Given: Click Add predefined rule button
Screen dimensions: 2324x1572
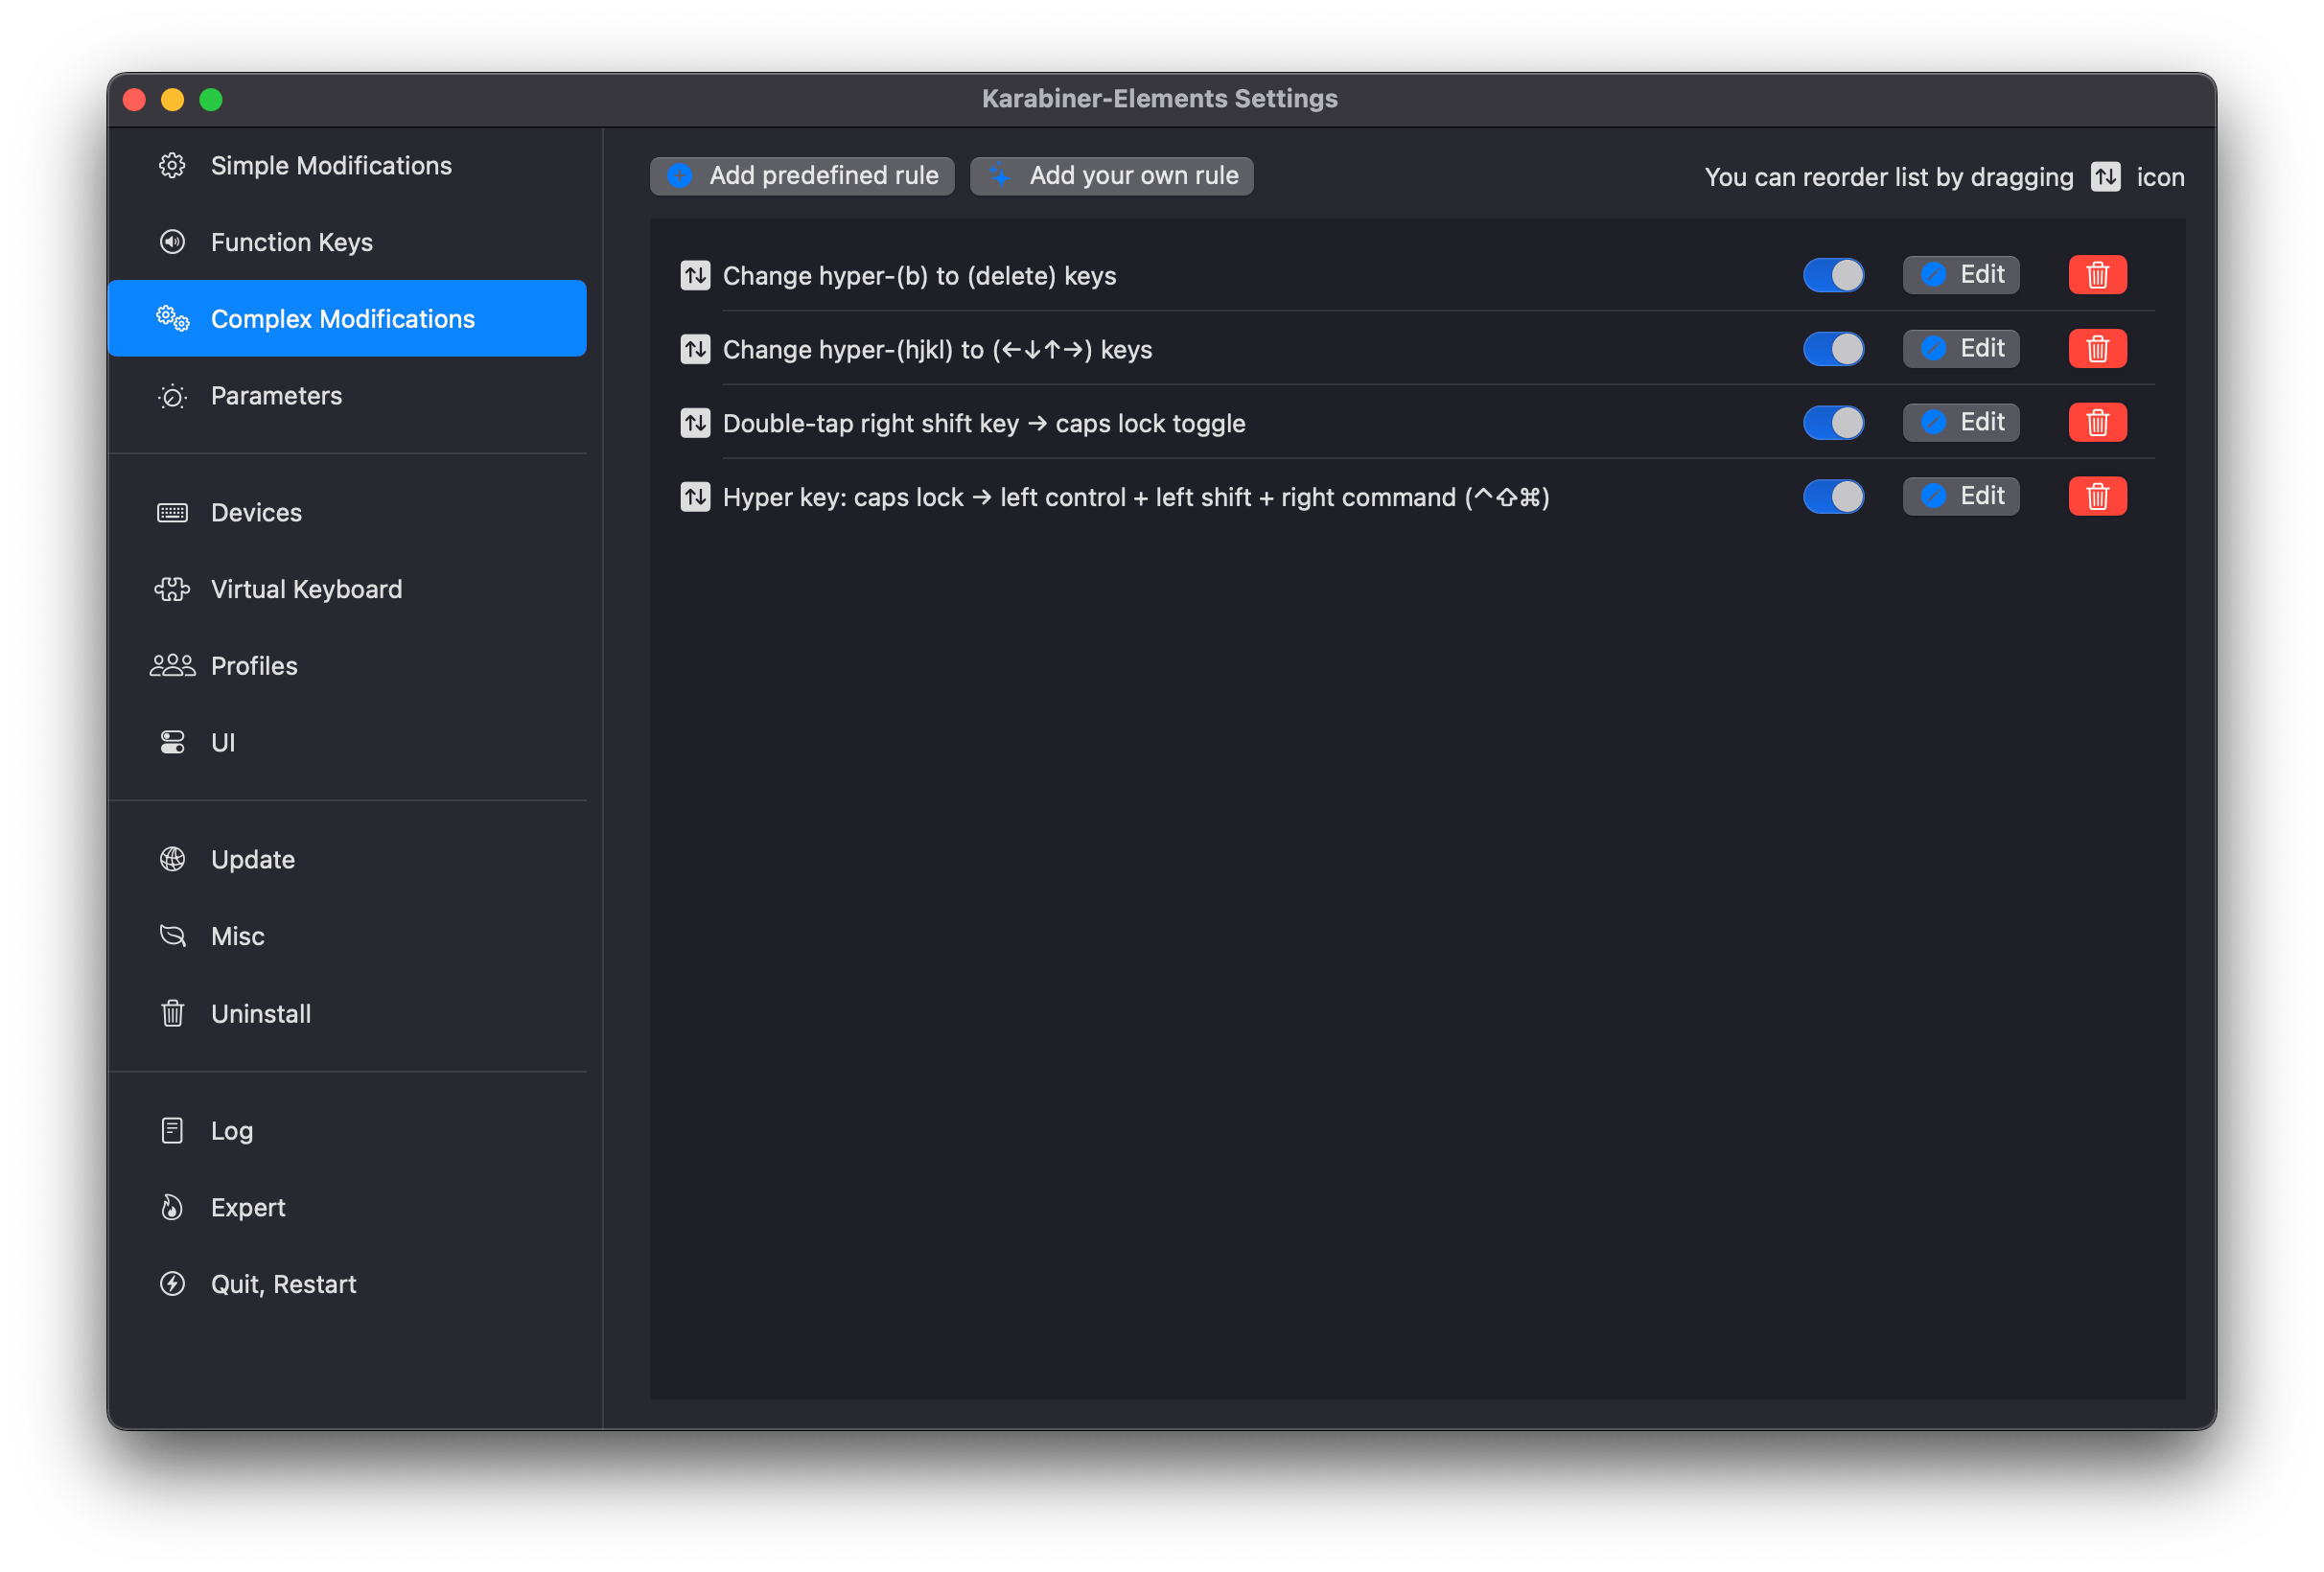Looking at the screenshot, I should [x=802, y=176].
